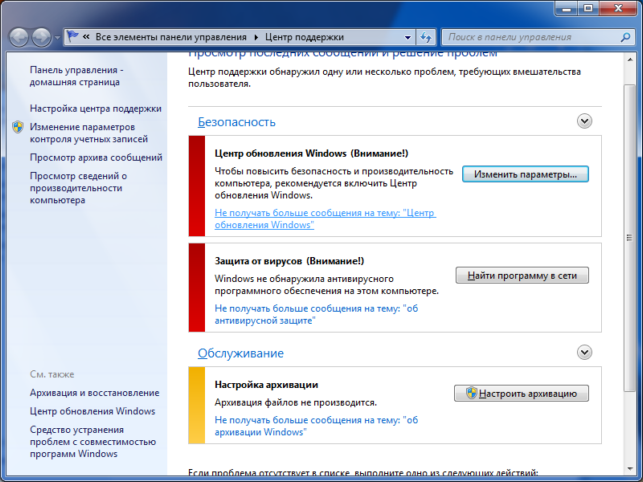Show previous locations via the double chevron
Screen dimensions: 643x482
tap(86, 37)
